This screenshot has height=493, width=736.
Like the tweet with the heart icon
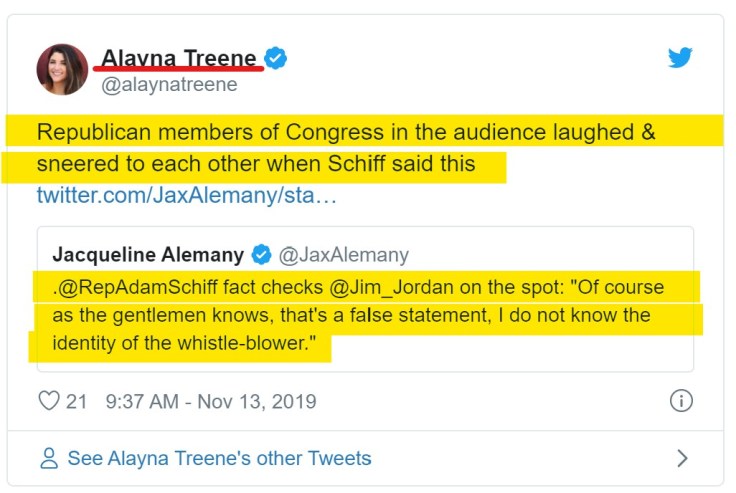48,401
